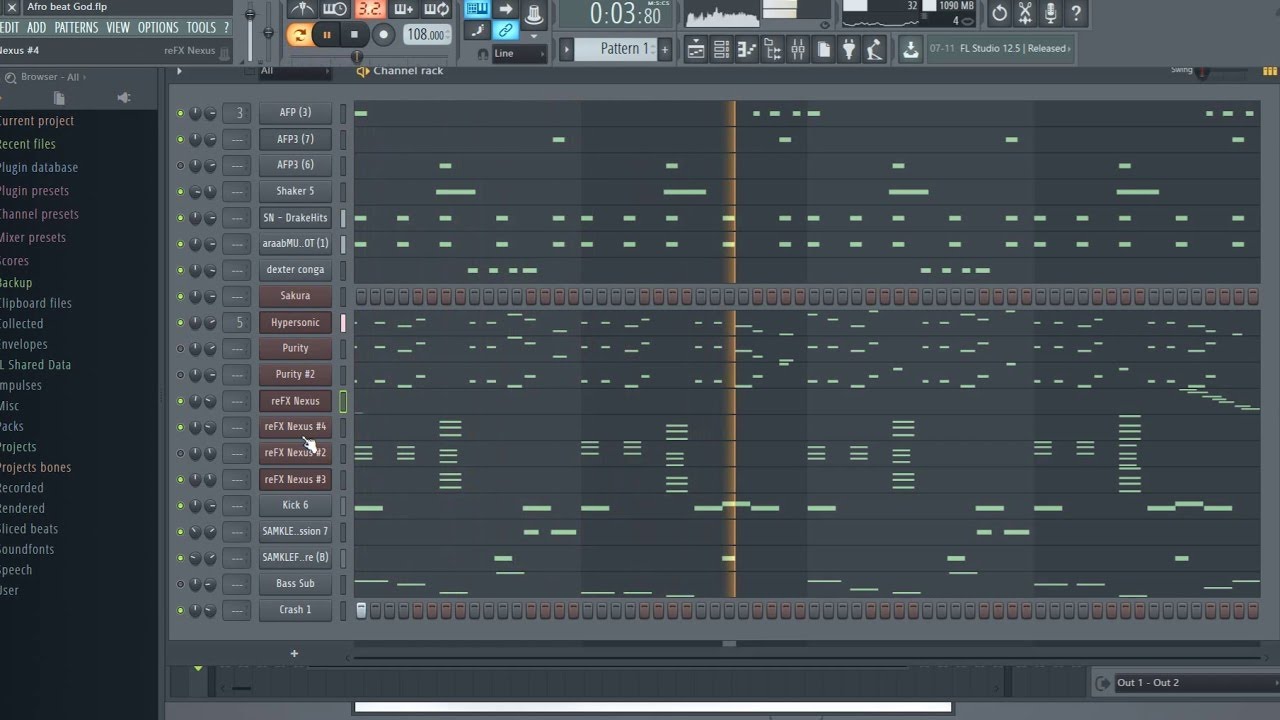Toggle first step of Crash 1 sequencer
Screen dimensions: 1280x720
coord(362,610)
